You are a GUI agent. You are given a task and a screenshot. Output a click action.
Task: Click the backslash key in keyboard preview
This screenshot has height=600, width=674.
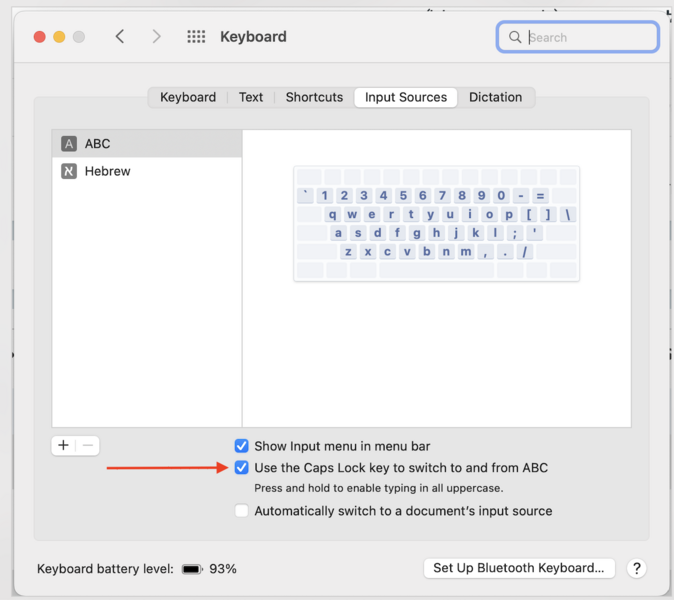[568, 214]
